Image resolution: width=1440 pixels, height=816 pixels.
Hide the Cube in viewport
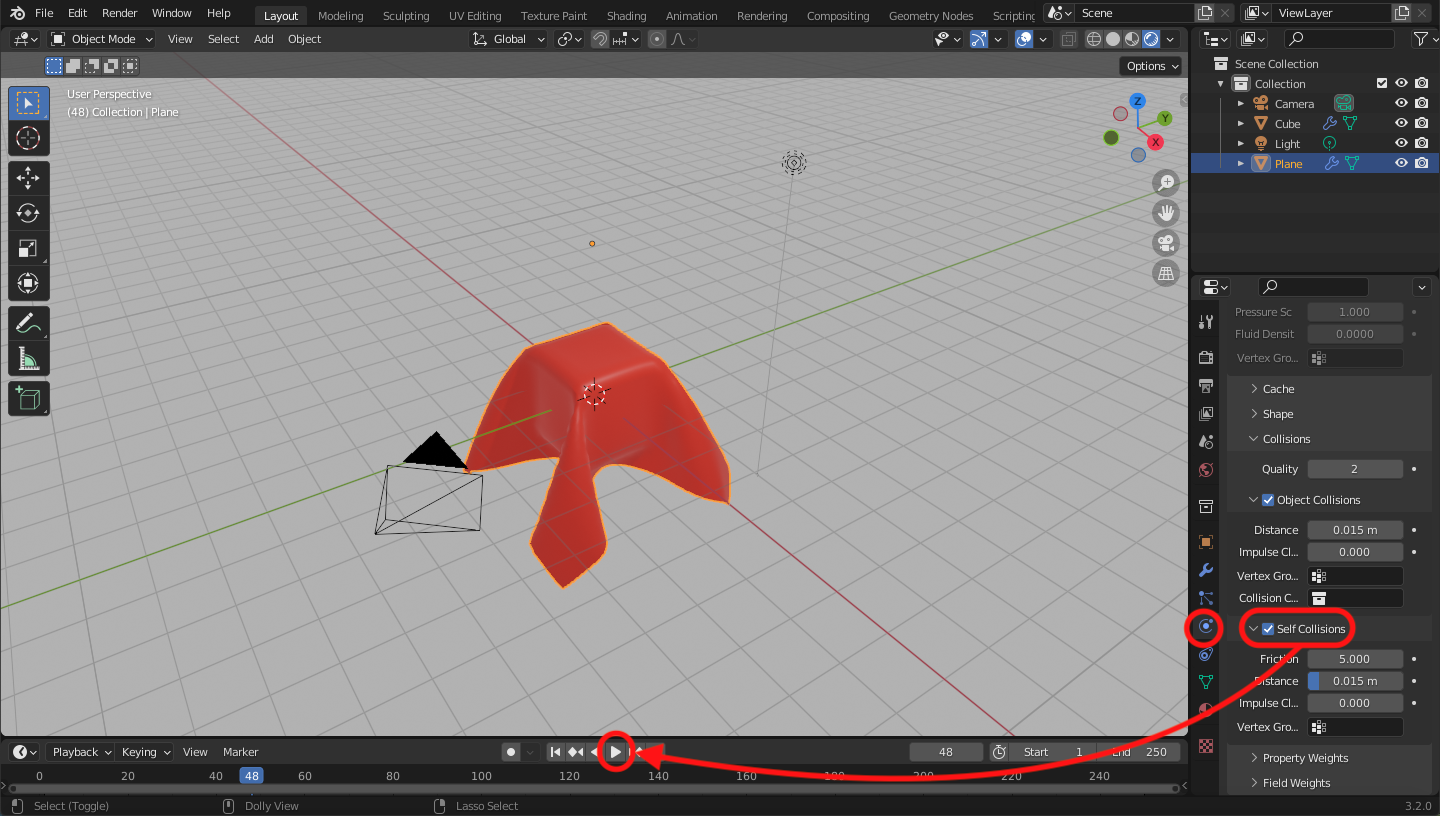[x=1402, y=124]
